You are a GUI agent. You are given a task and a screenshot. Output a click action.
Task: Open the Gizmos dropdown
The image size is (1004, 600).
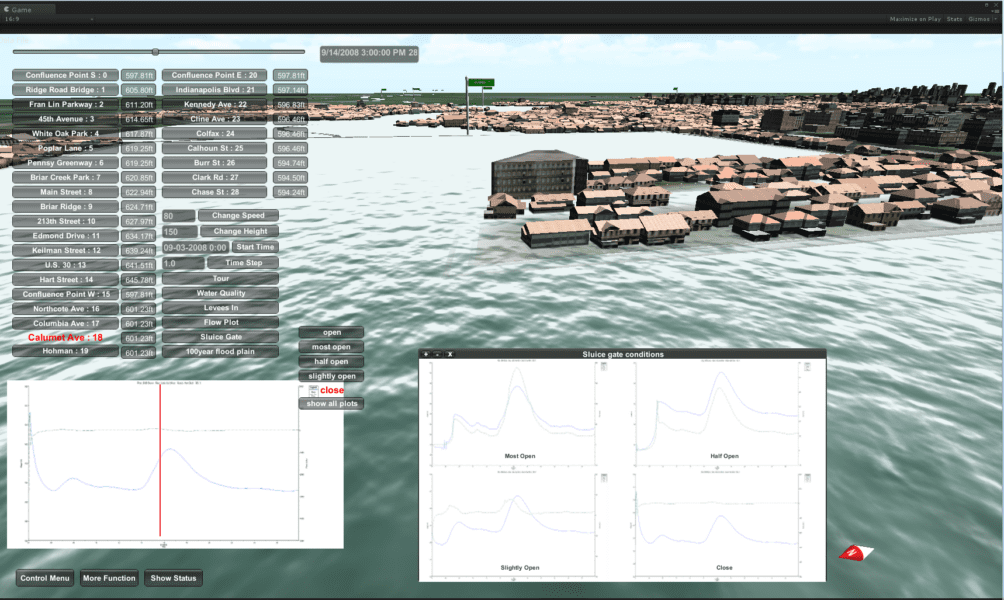980,18
